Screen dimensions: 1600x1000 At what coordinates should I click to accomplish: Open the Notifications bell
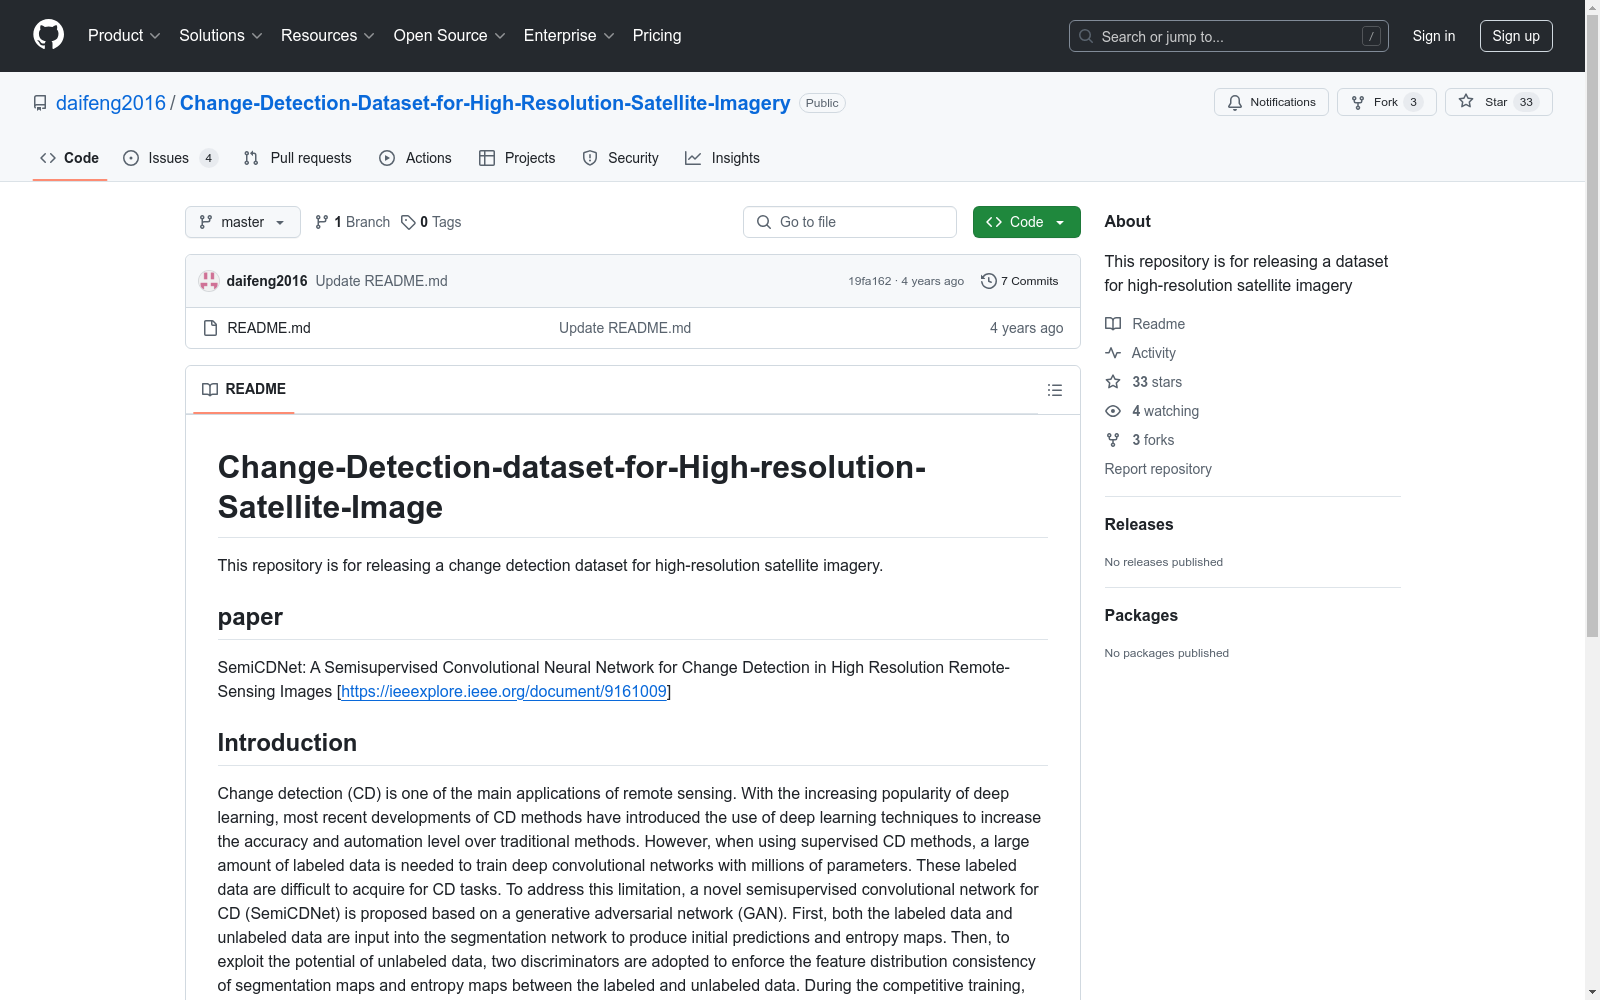(x=1235, y=102)
